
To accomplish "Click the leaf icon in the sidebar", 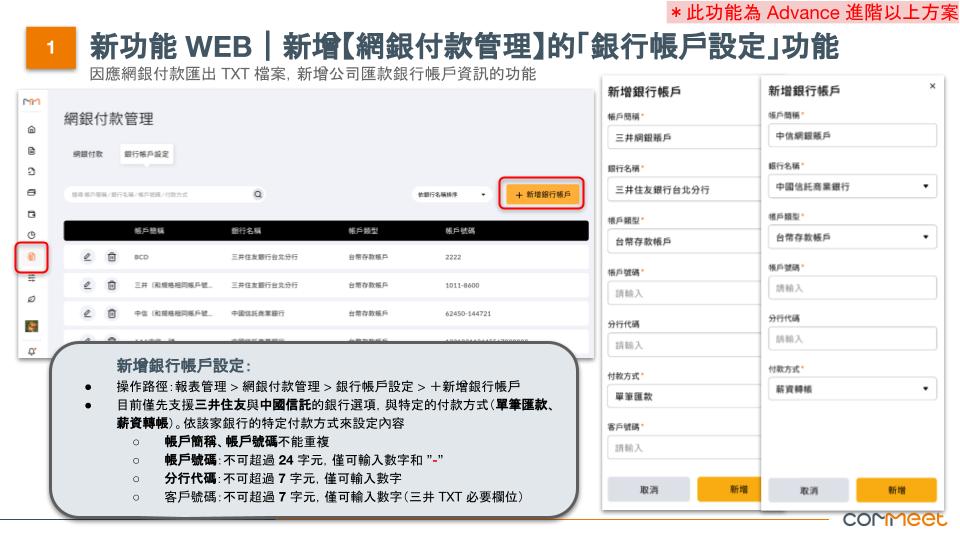I will pos(32,299).
